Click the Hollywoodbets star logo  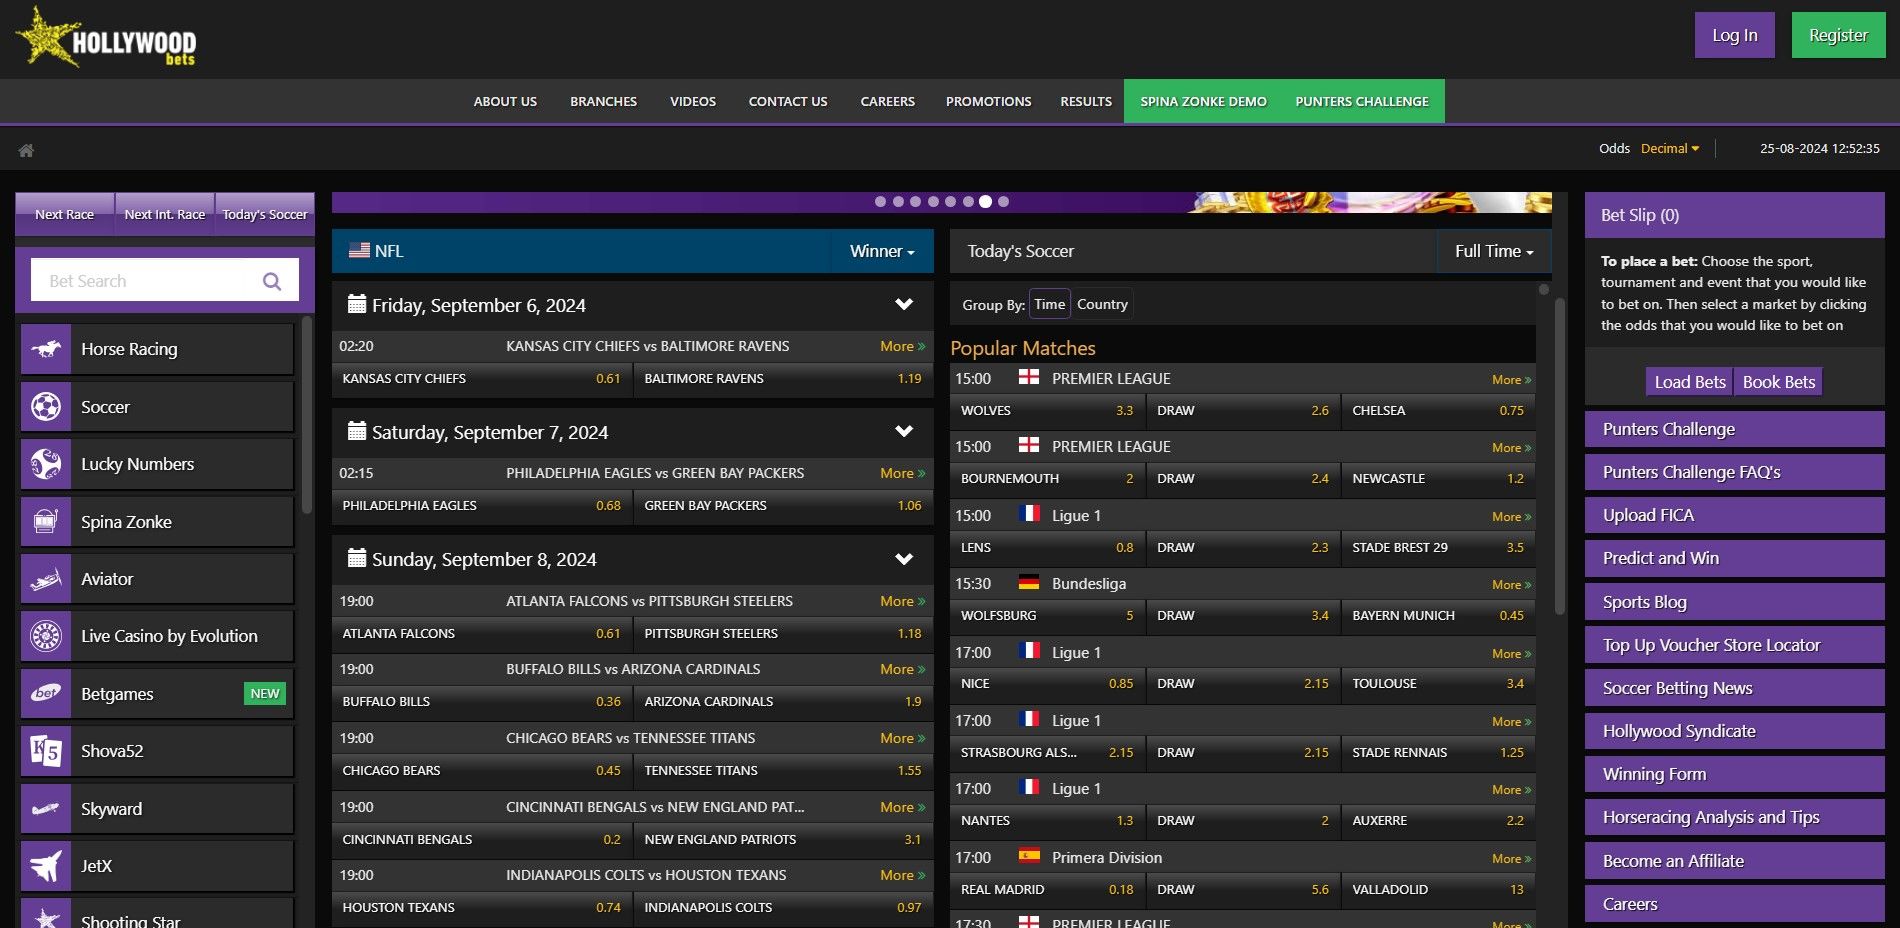point(106,38)
